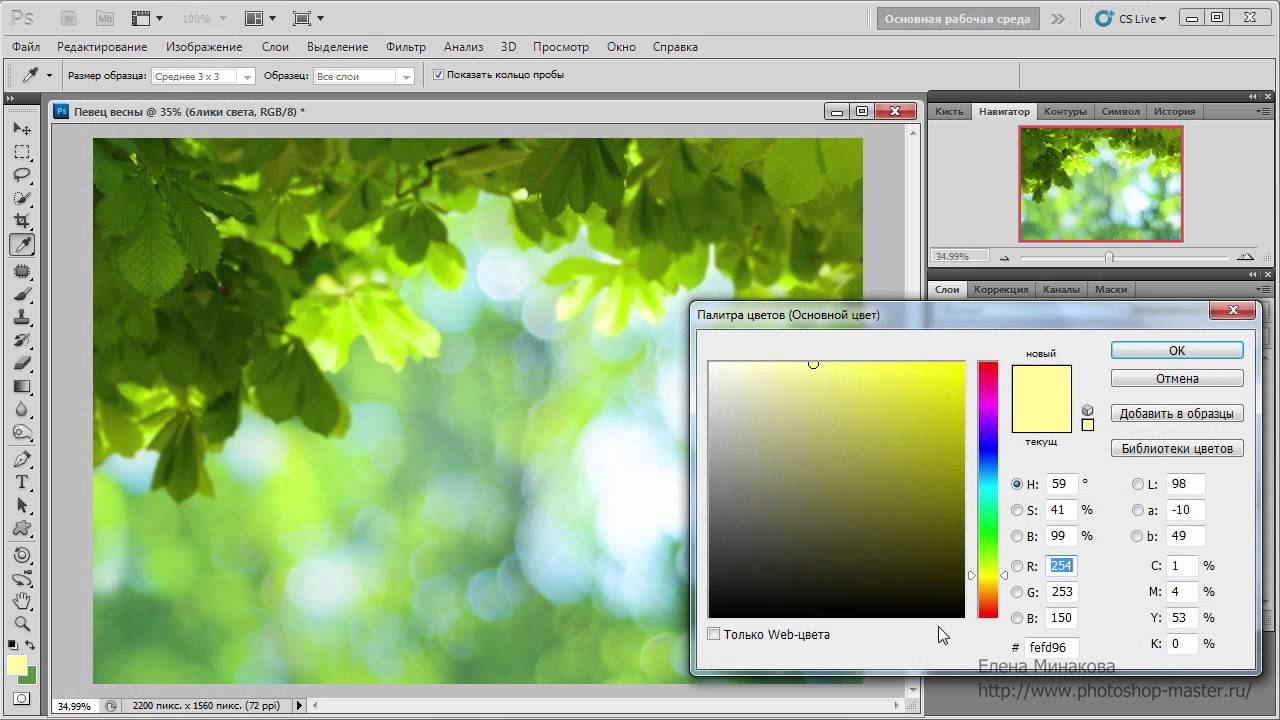Viewport: 1280px width, 720px height.
Task: Select the Horizontal Type tool
Action: point(22,483)
